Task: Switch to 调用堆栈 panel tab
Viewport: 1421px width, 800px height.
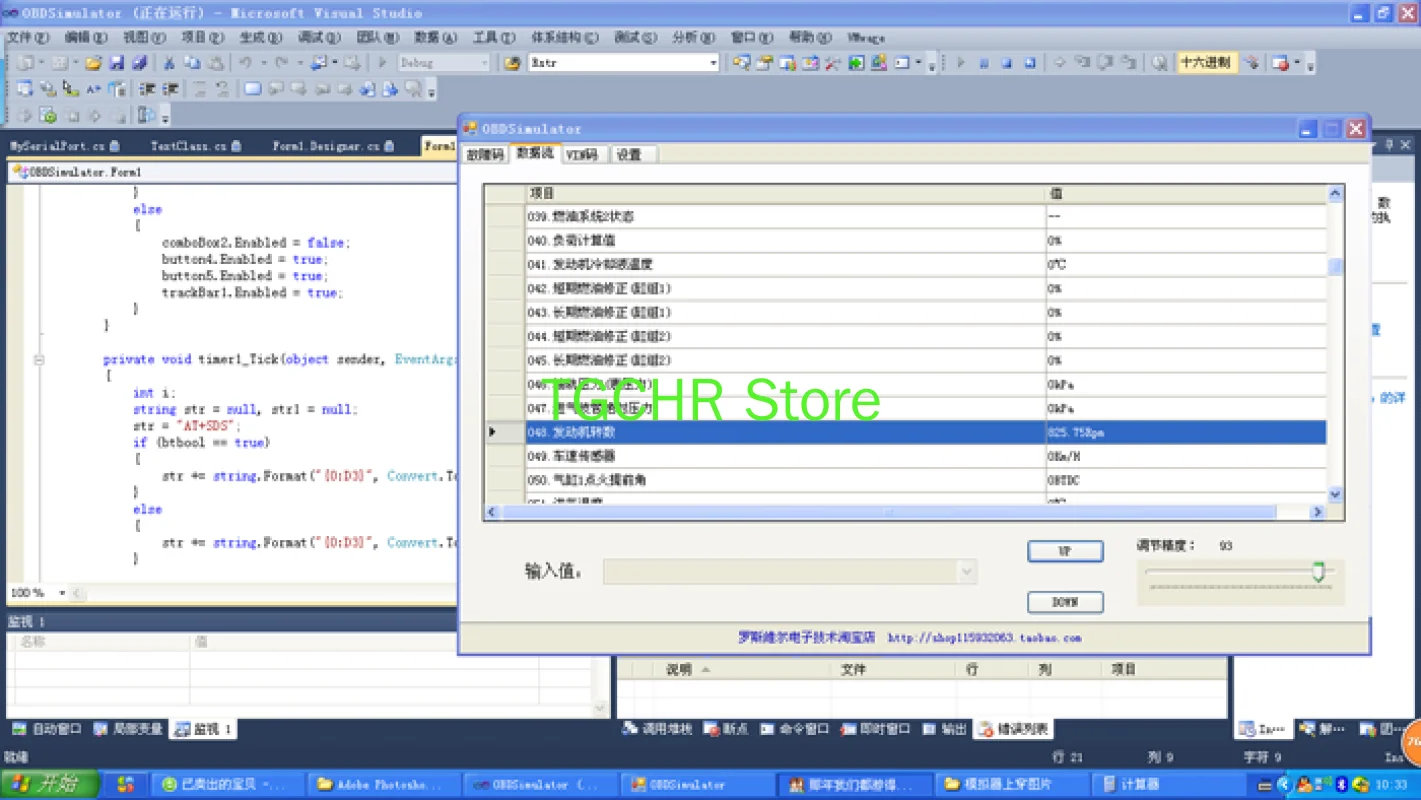Action: pyautogui.click(x=657, y=729)
